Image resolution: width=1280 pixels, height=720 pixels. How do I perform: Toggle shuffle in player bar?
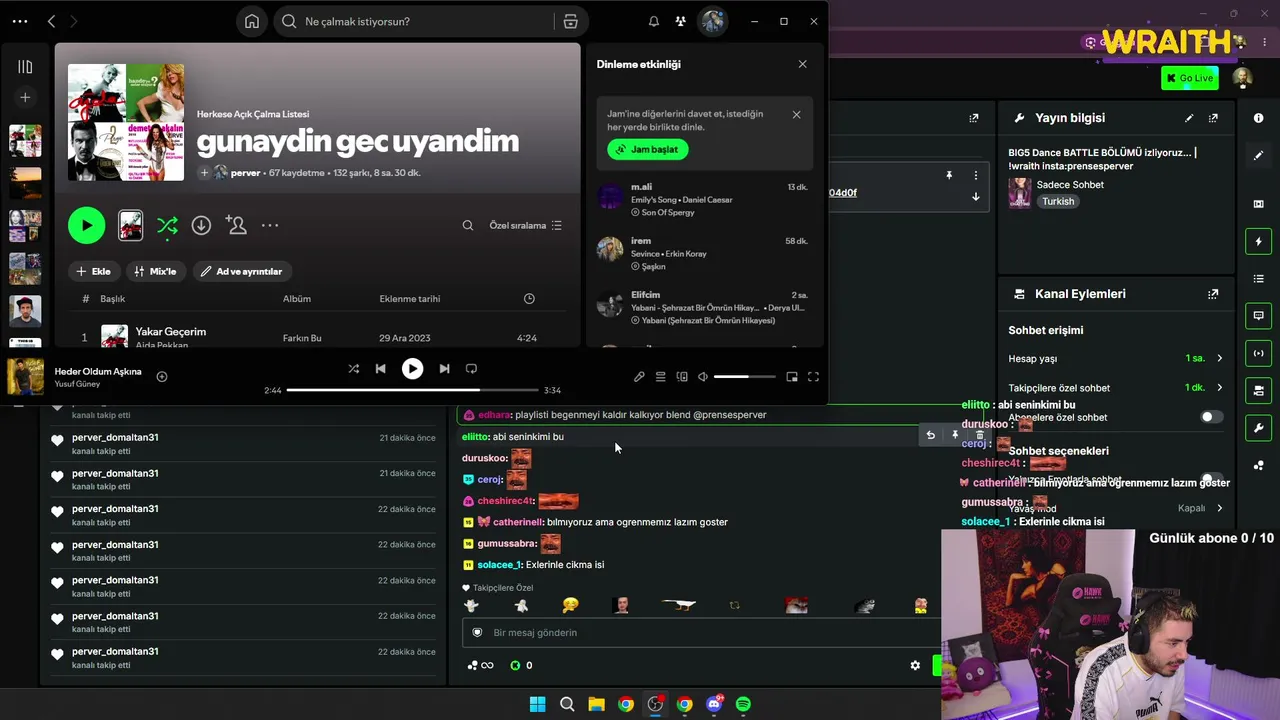pos(353,369)
